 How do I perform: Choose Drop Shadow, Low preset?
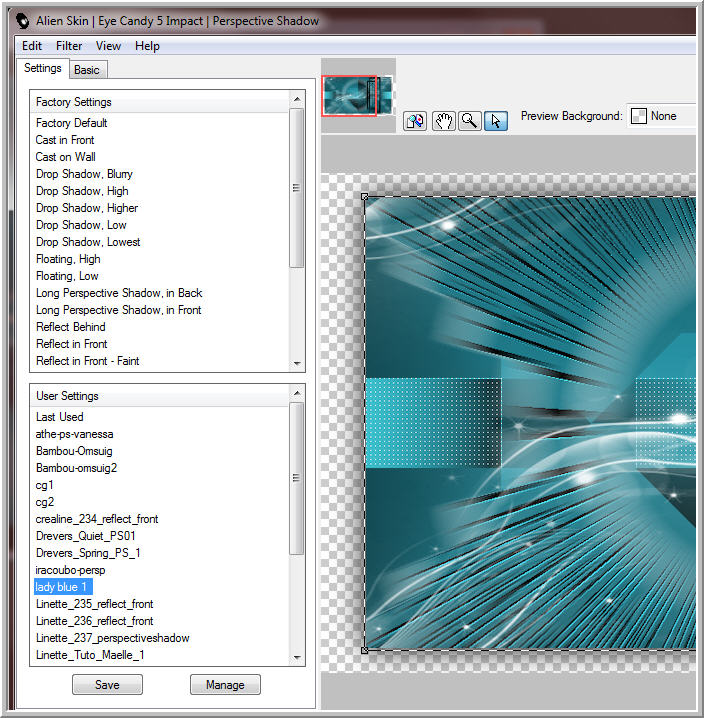81,225
